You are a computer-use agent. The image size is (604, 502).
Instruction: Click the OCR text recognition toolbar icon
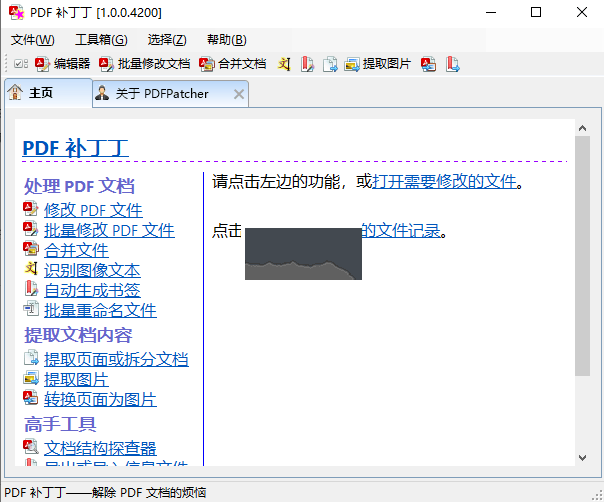[284, 64]
